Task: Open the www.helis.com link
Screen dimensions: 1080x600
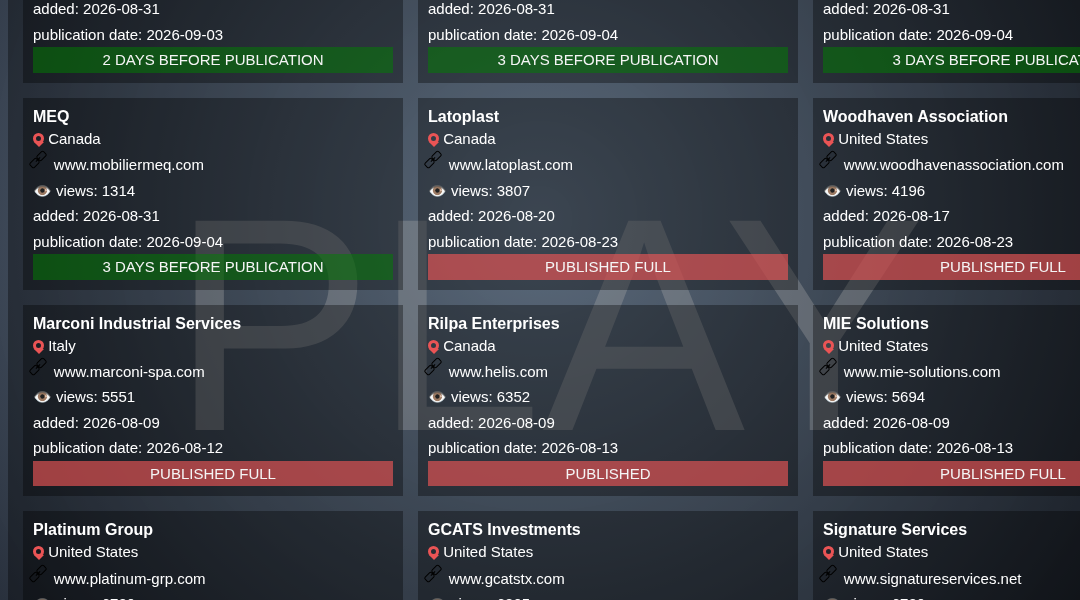Action: [498, 372]
